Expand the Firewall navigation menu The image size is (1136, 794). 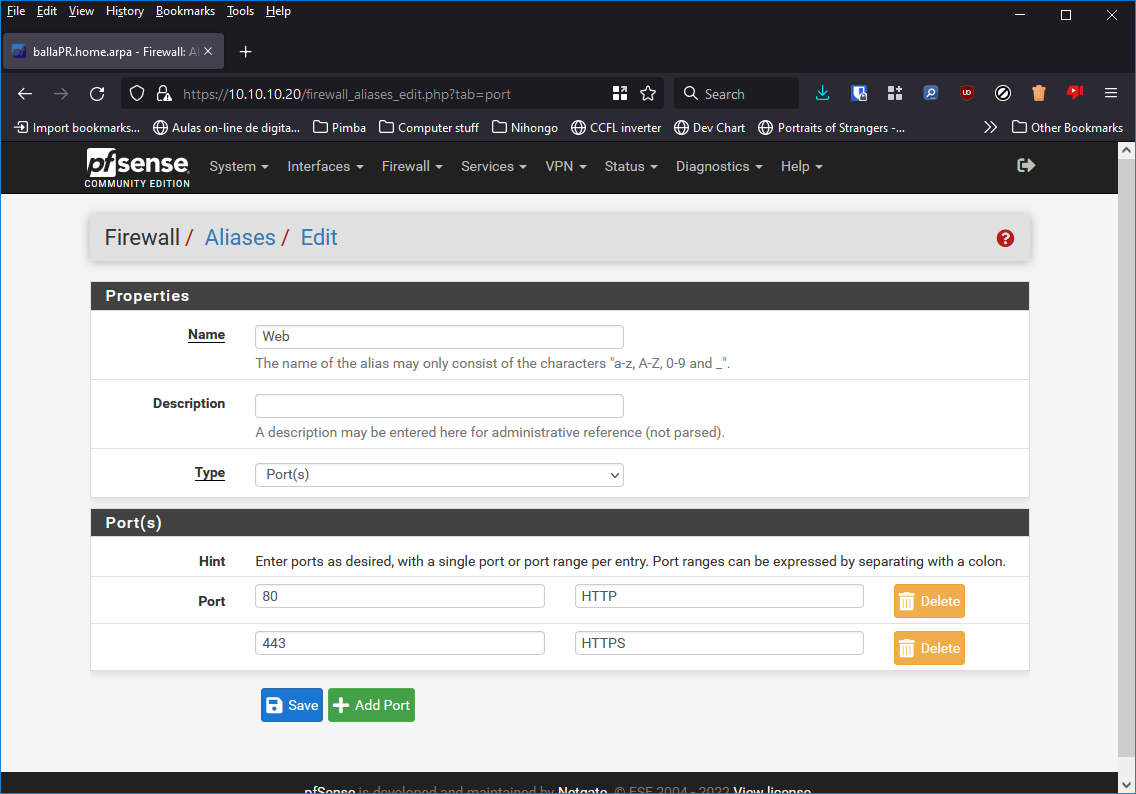click(411, 166)
